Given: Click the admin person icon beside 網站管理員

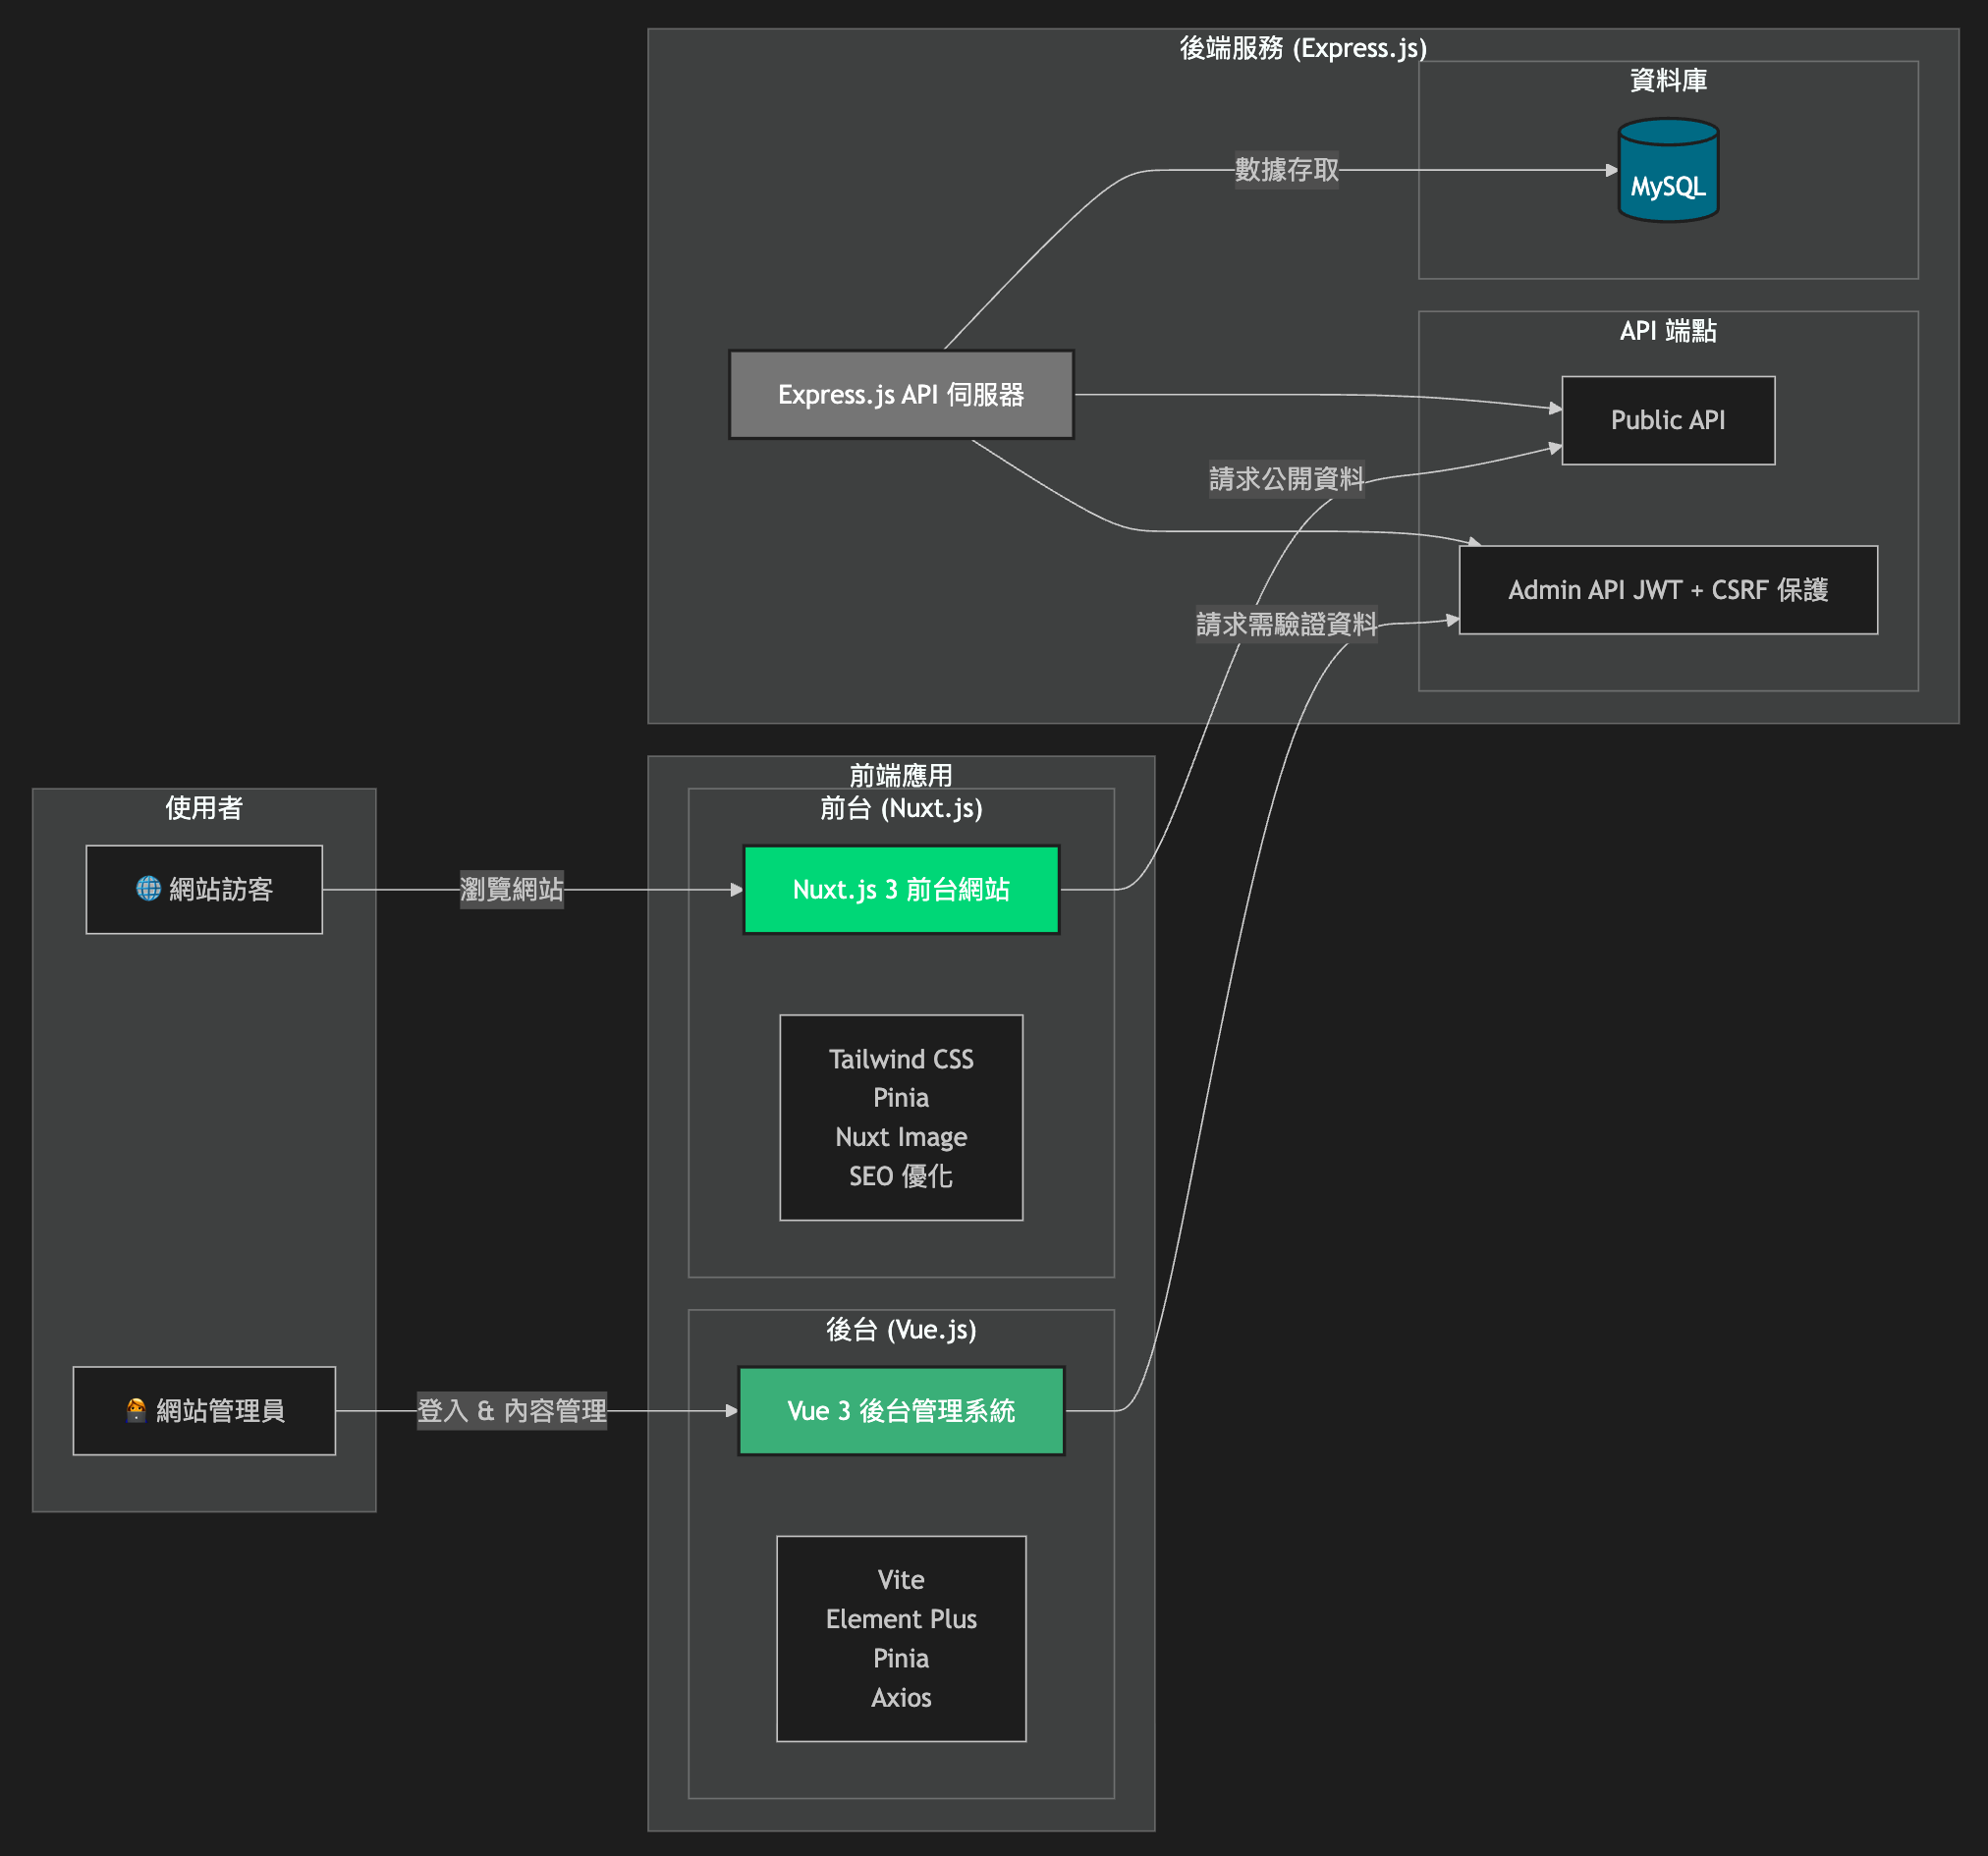Looking at the screenshot, I should 136,1410.
